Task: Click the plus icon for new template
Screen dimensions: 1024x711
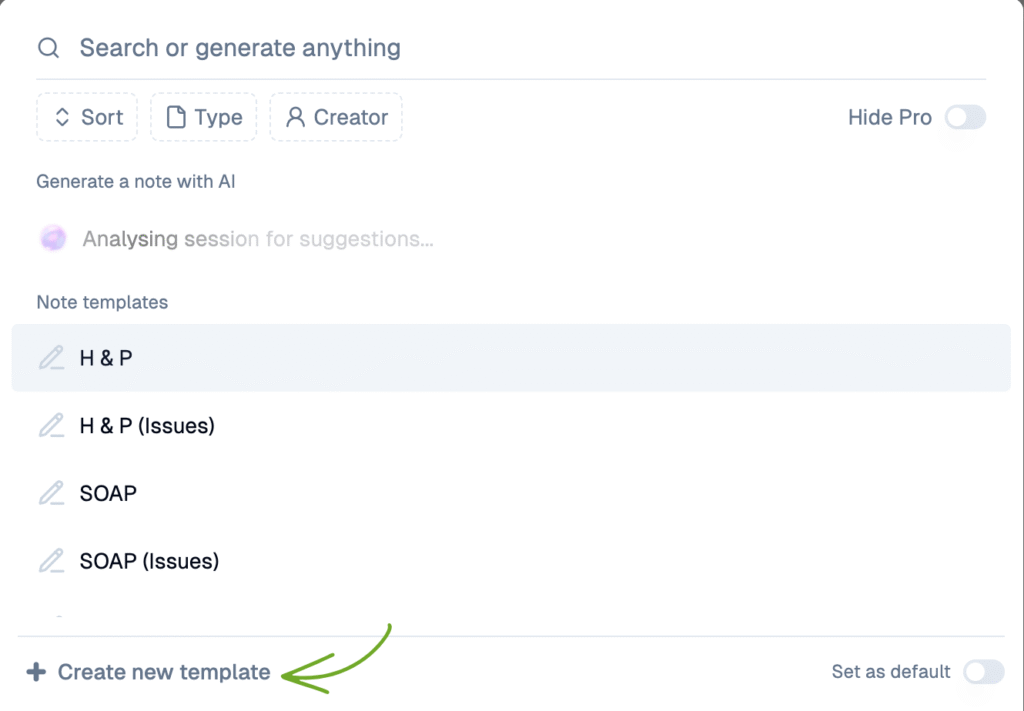Action: (x=36, y=672)
